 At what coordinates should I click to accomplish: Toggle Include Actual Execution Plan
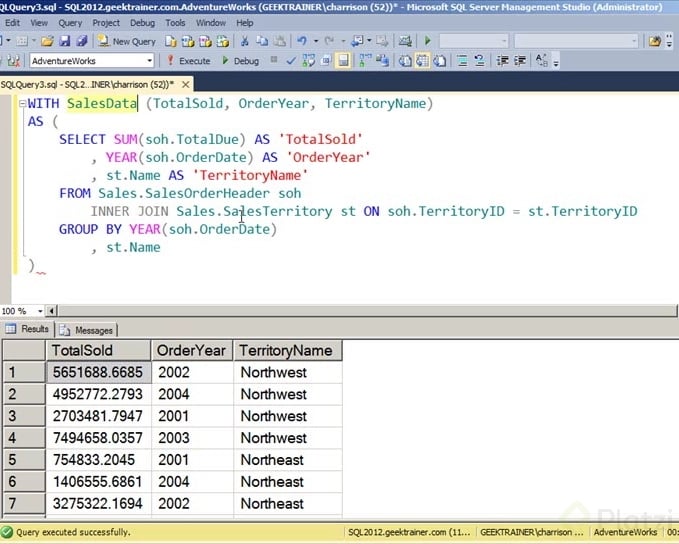(x=365, y=61)
